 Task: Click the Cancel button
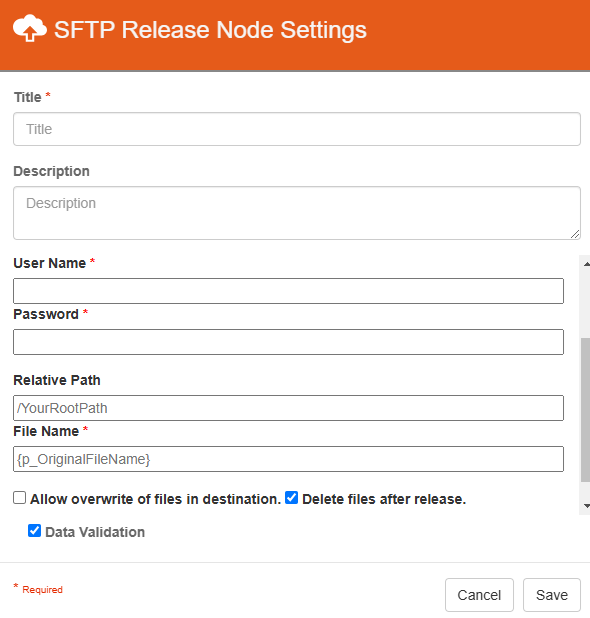pyautogui.click(x=479, y=595)
